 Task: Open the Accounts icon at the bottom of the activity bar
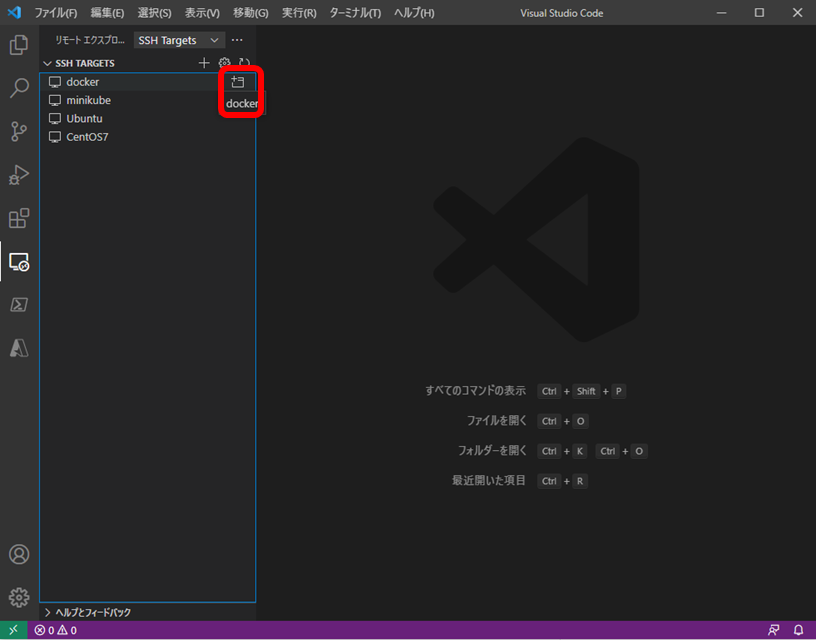(19, 554)
